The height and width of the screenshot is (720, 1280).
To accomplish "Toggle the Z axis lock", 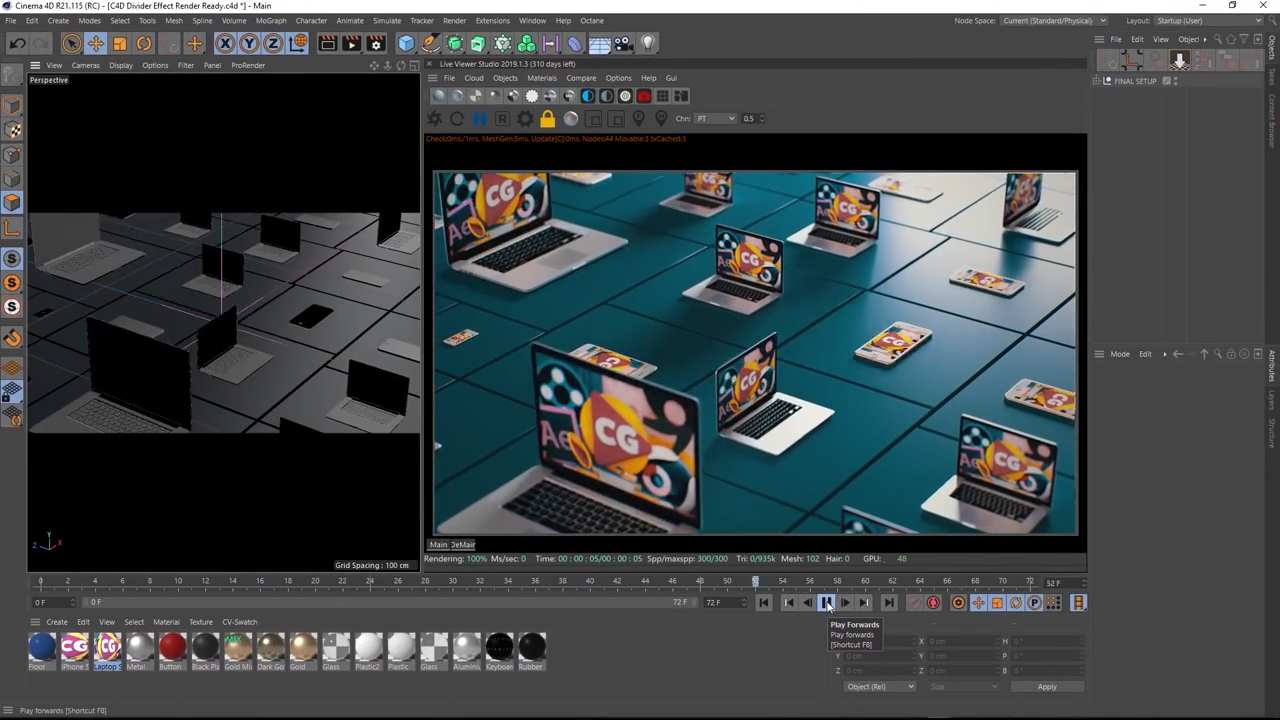I will click(273, 43).
